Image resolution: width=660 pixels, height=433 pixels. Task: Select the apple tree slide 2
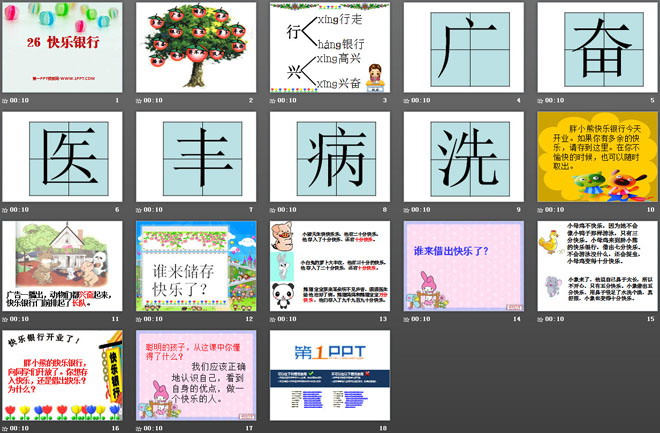(x=196, y=47)
